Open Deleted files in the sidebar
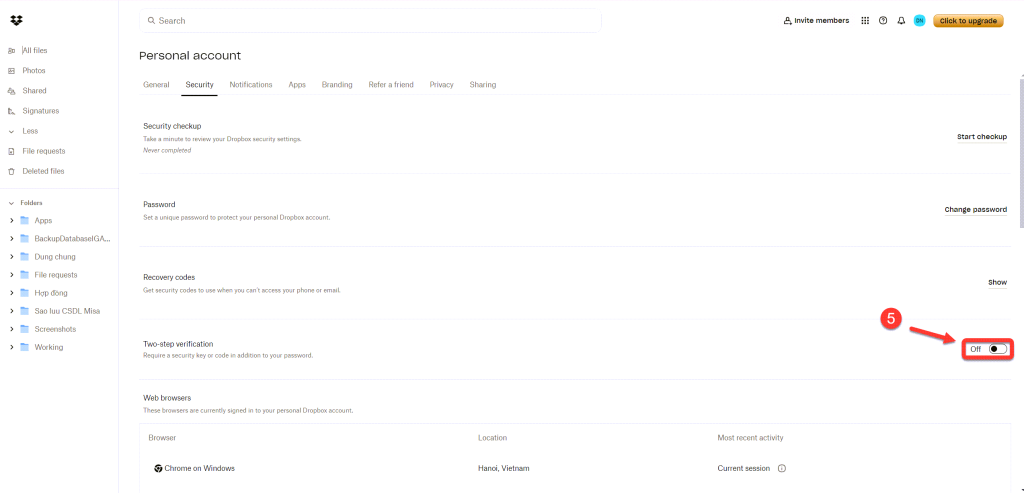The height and width of the screenshot is (493, 1024). 43,171
